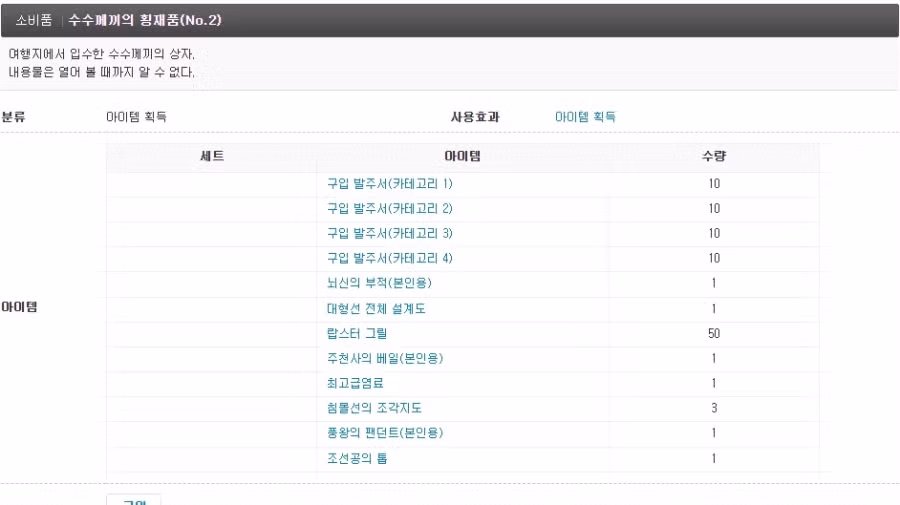The image size is (900, 505).
Task: Open the 랍스터 그릴 item link
Action: point(356,333)
